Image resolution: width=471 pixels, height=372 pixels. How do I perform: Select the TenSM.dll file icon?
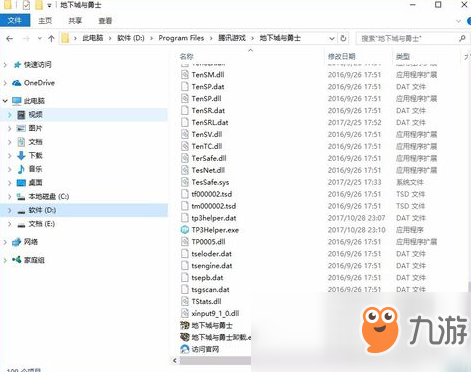pos(185,75)
